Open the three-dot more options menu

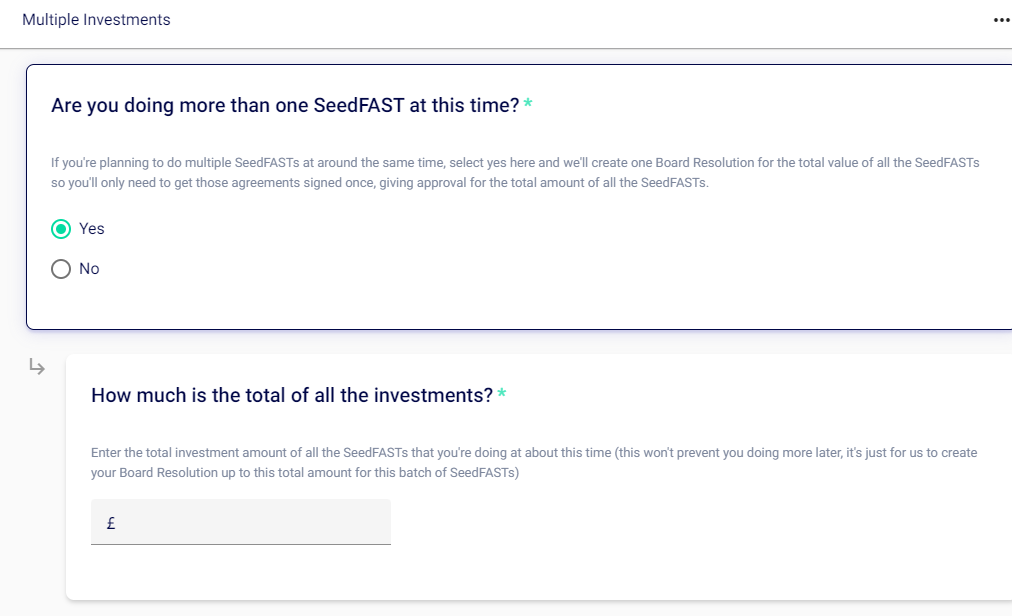[x=1001, y=20]
